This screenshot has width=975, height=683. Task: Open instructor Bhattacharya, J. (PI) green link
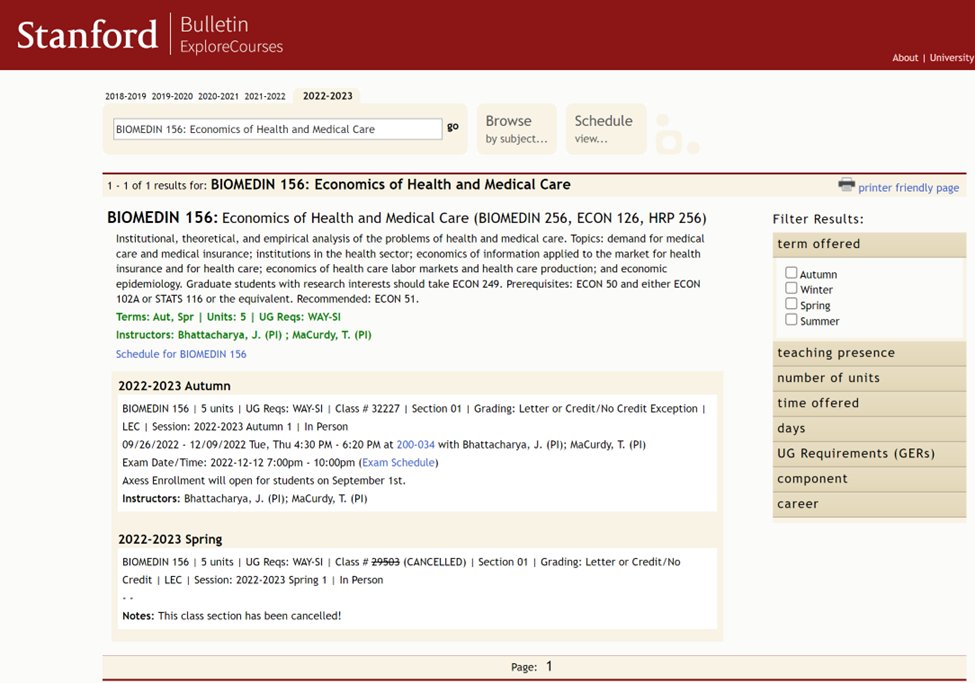(229, 335)
